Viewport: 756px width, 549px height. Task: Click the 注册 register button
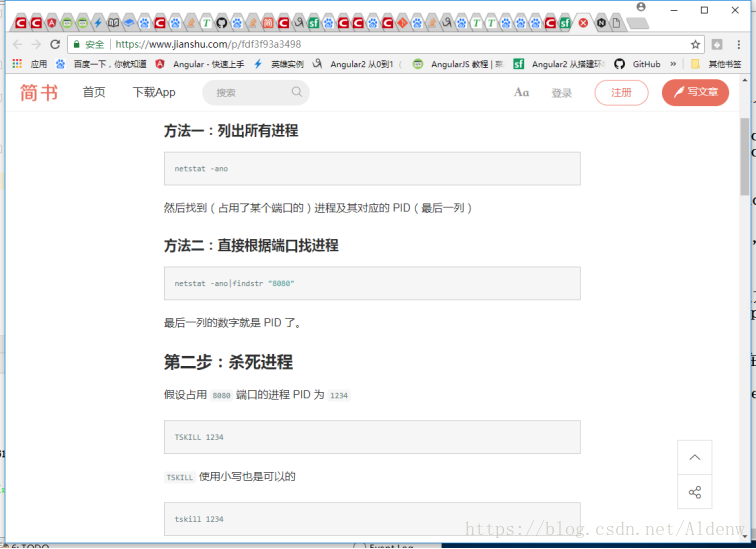pyautogui.click(x=621, y=93)
